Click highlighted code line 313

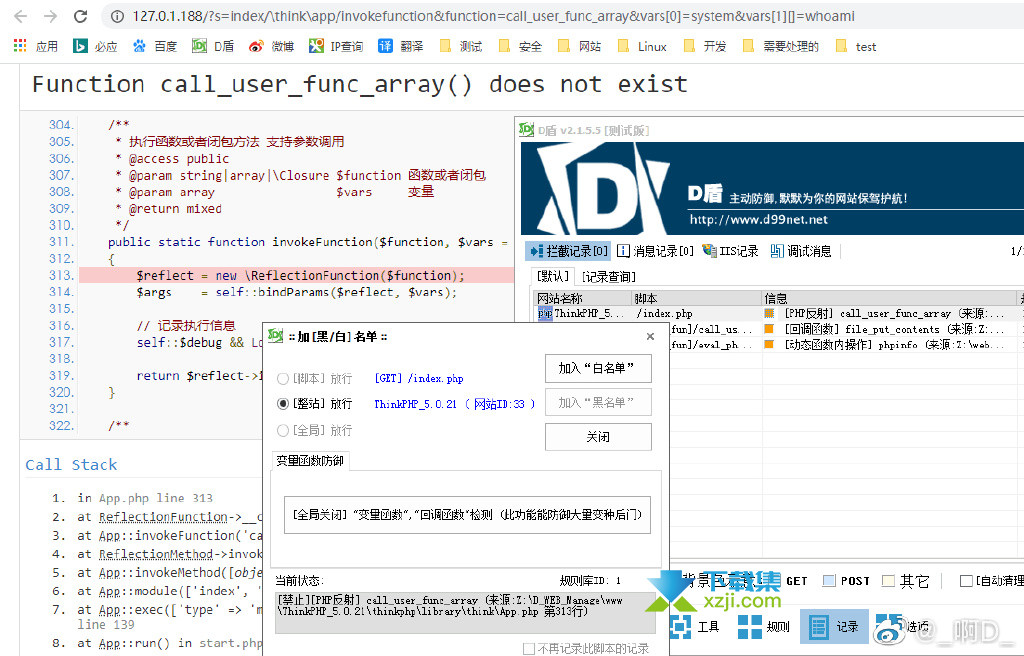click(x=296, y=275)
